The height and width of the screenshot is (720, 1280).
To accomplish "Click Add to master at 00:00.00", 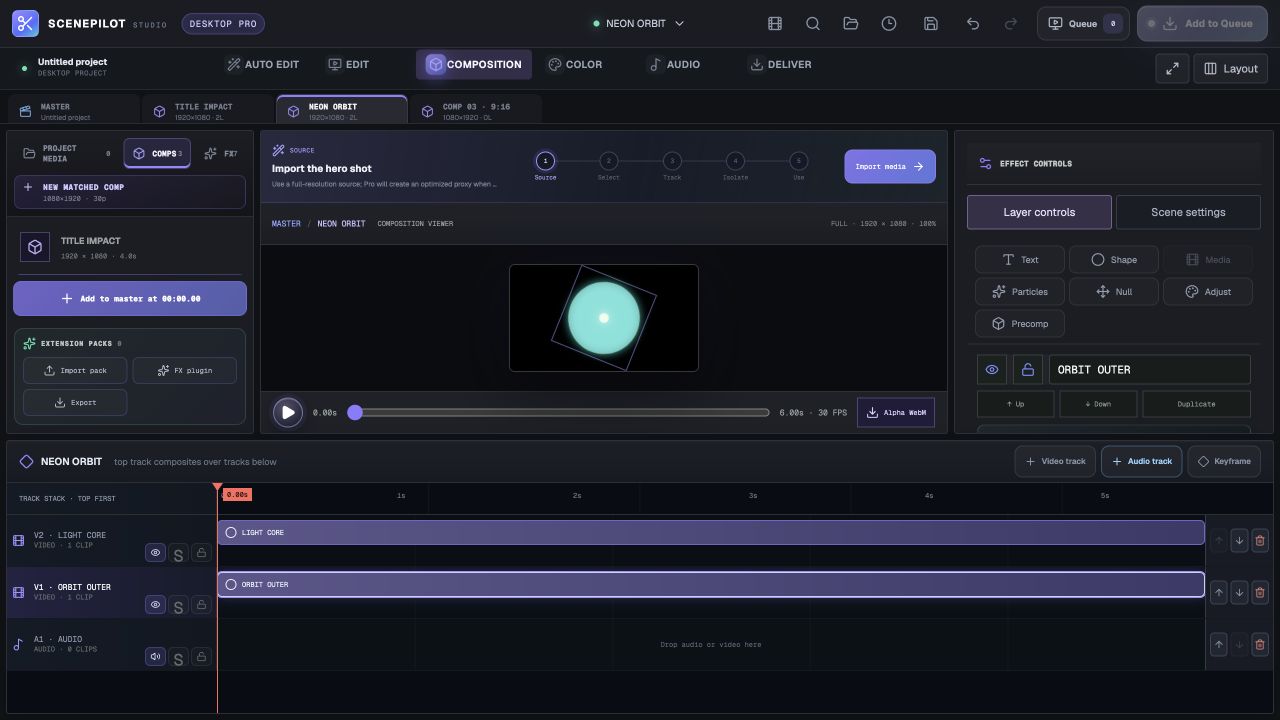I will (130, 298).
